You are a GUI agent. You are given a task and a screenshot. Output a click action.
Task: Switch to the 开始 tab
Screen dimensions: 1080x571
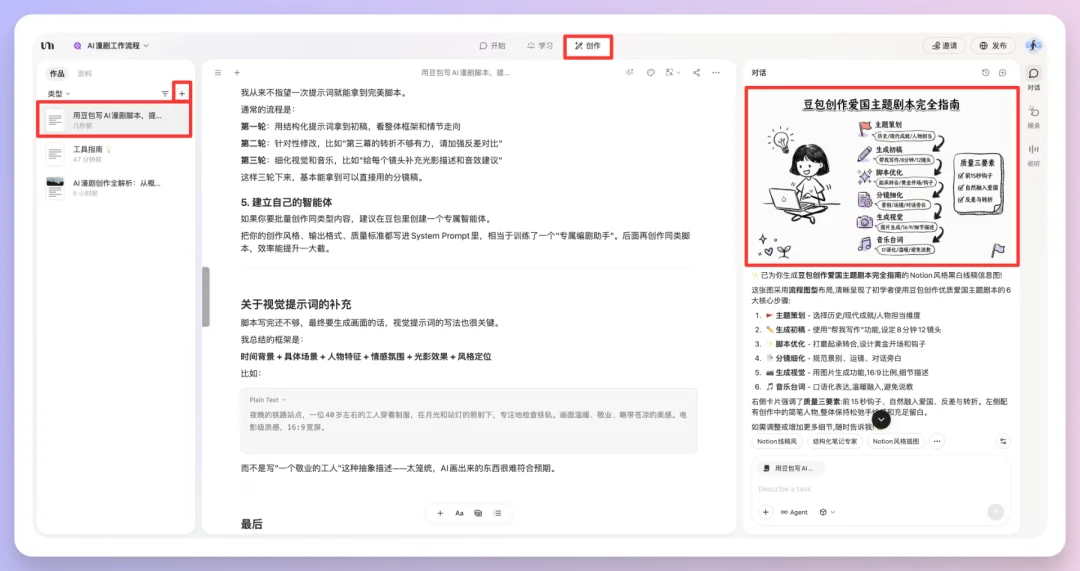tap(492, 45)
